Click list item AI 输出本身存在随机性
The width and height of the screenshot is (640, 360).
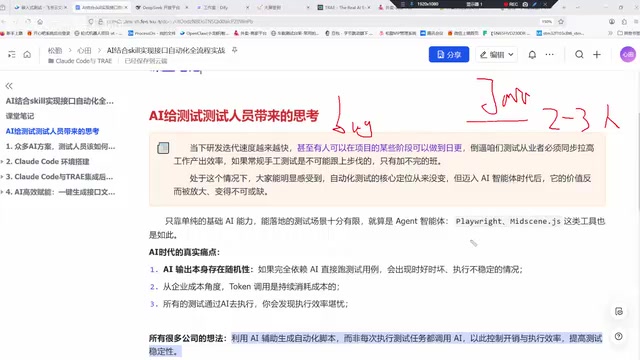coord(342,269)
